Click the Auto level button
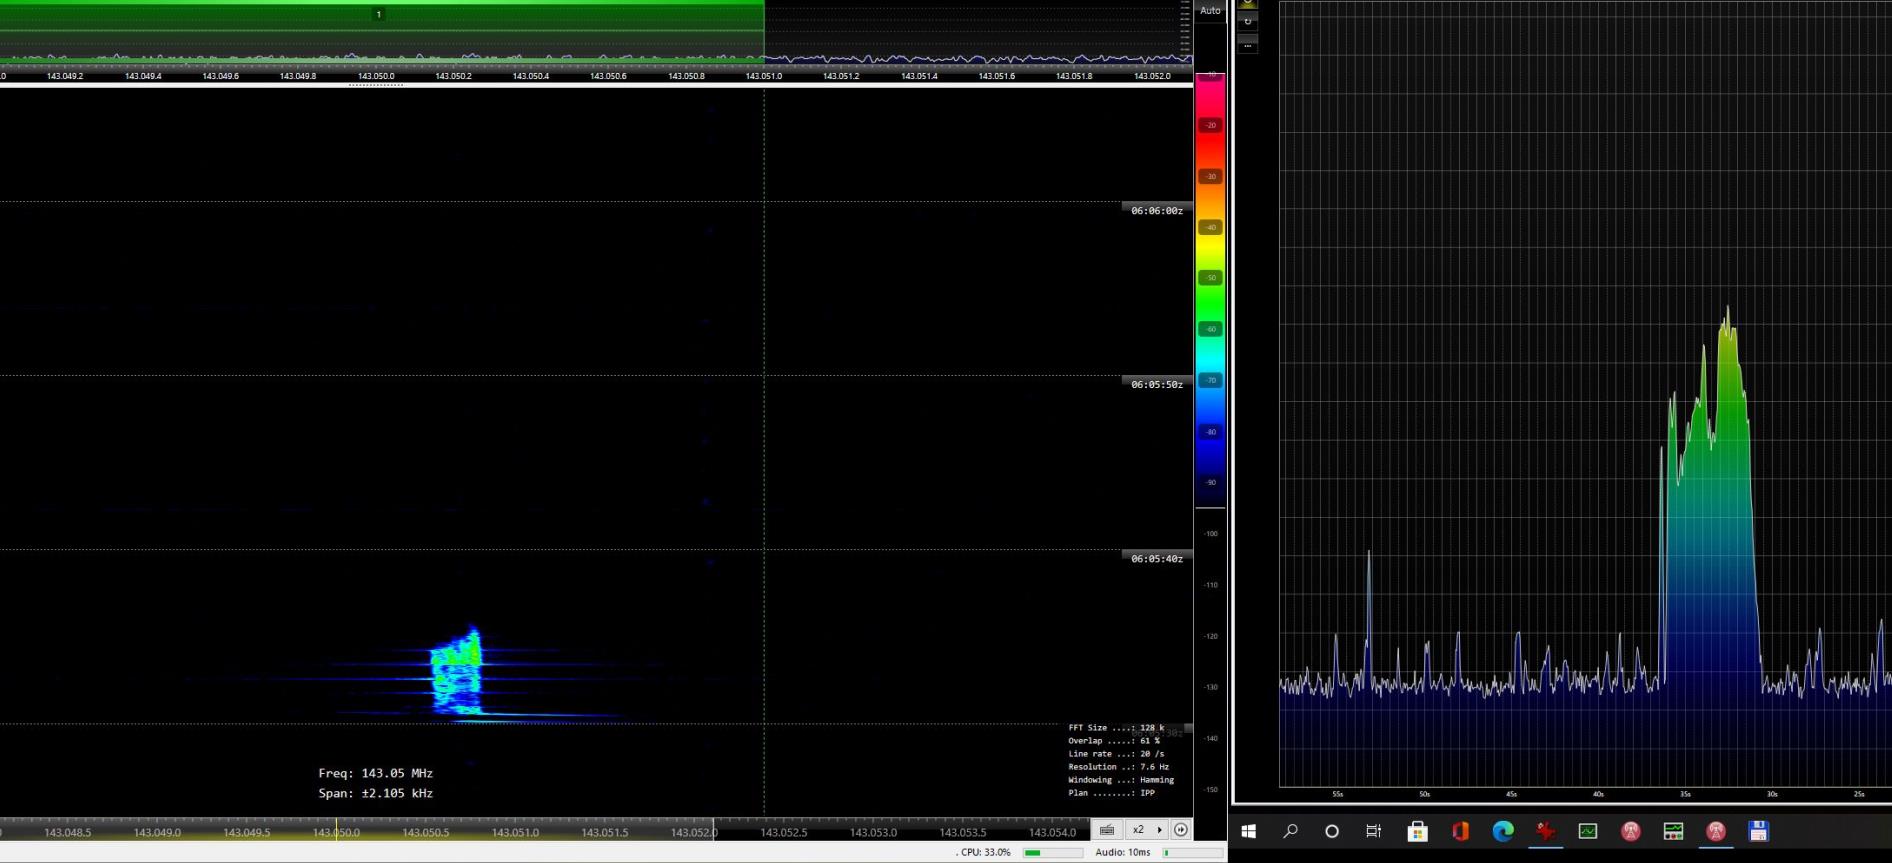This screenshot has width=1892, height=863. tap(1210, 10)
